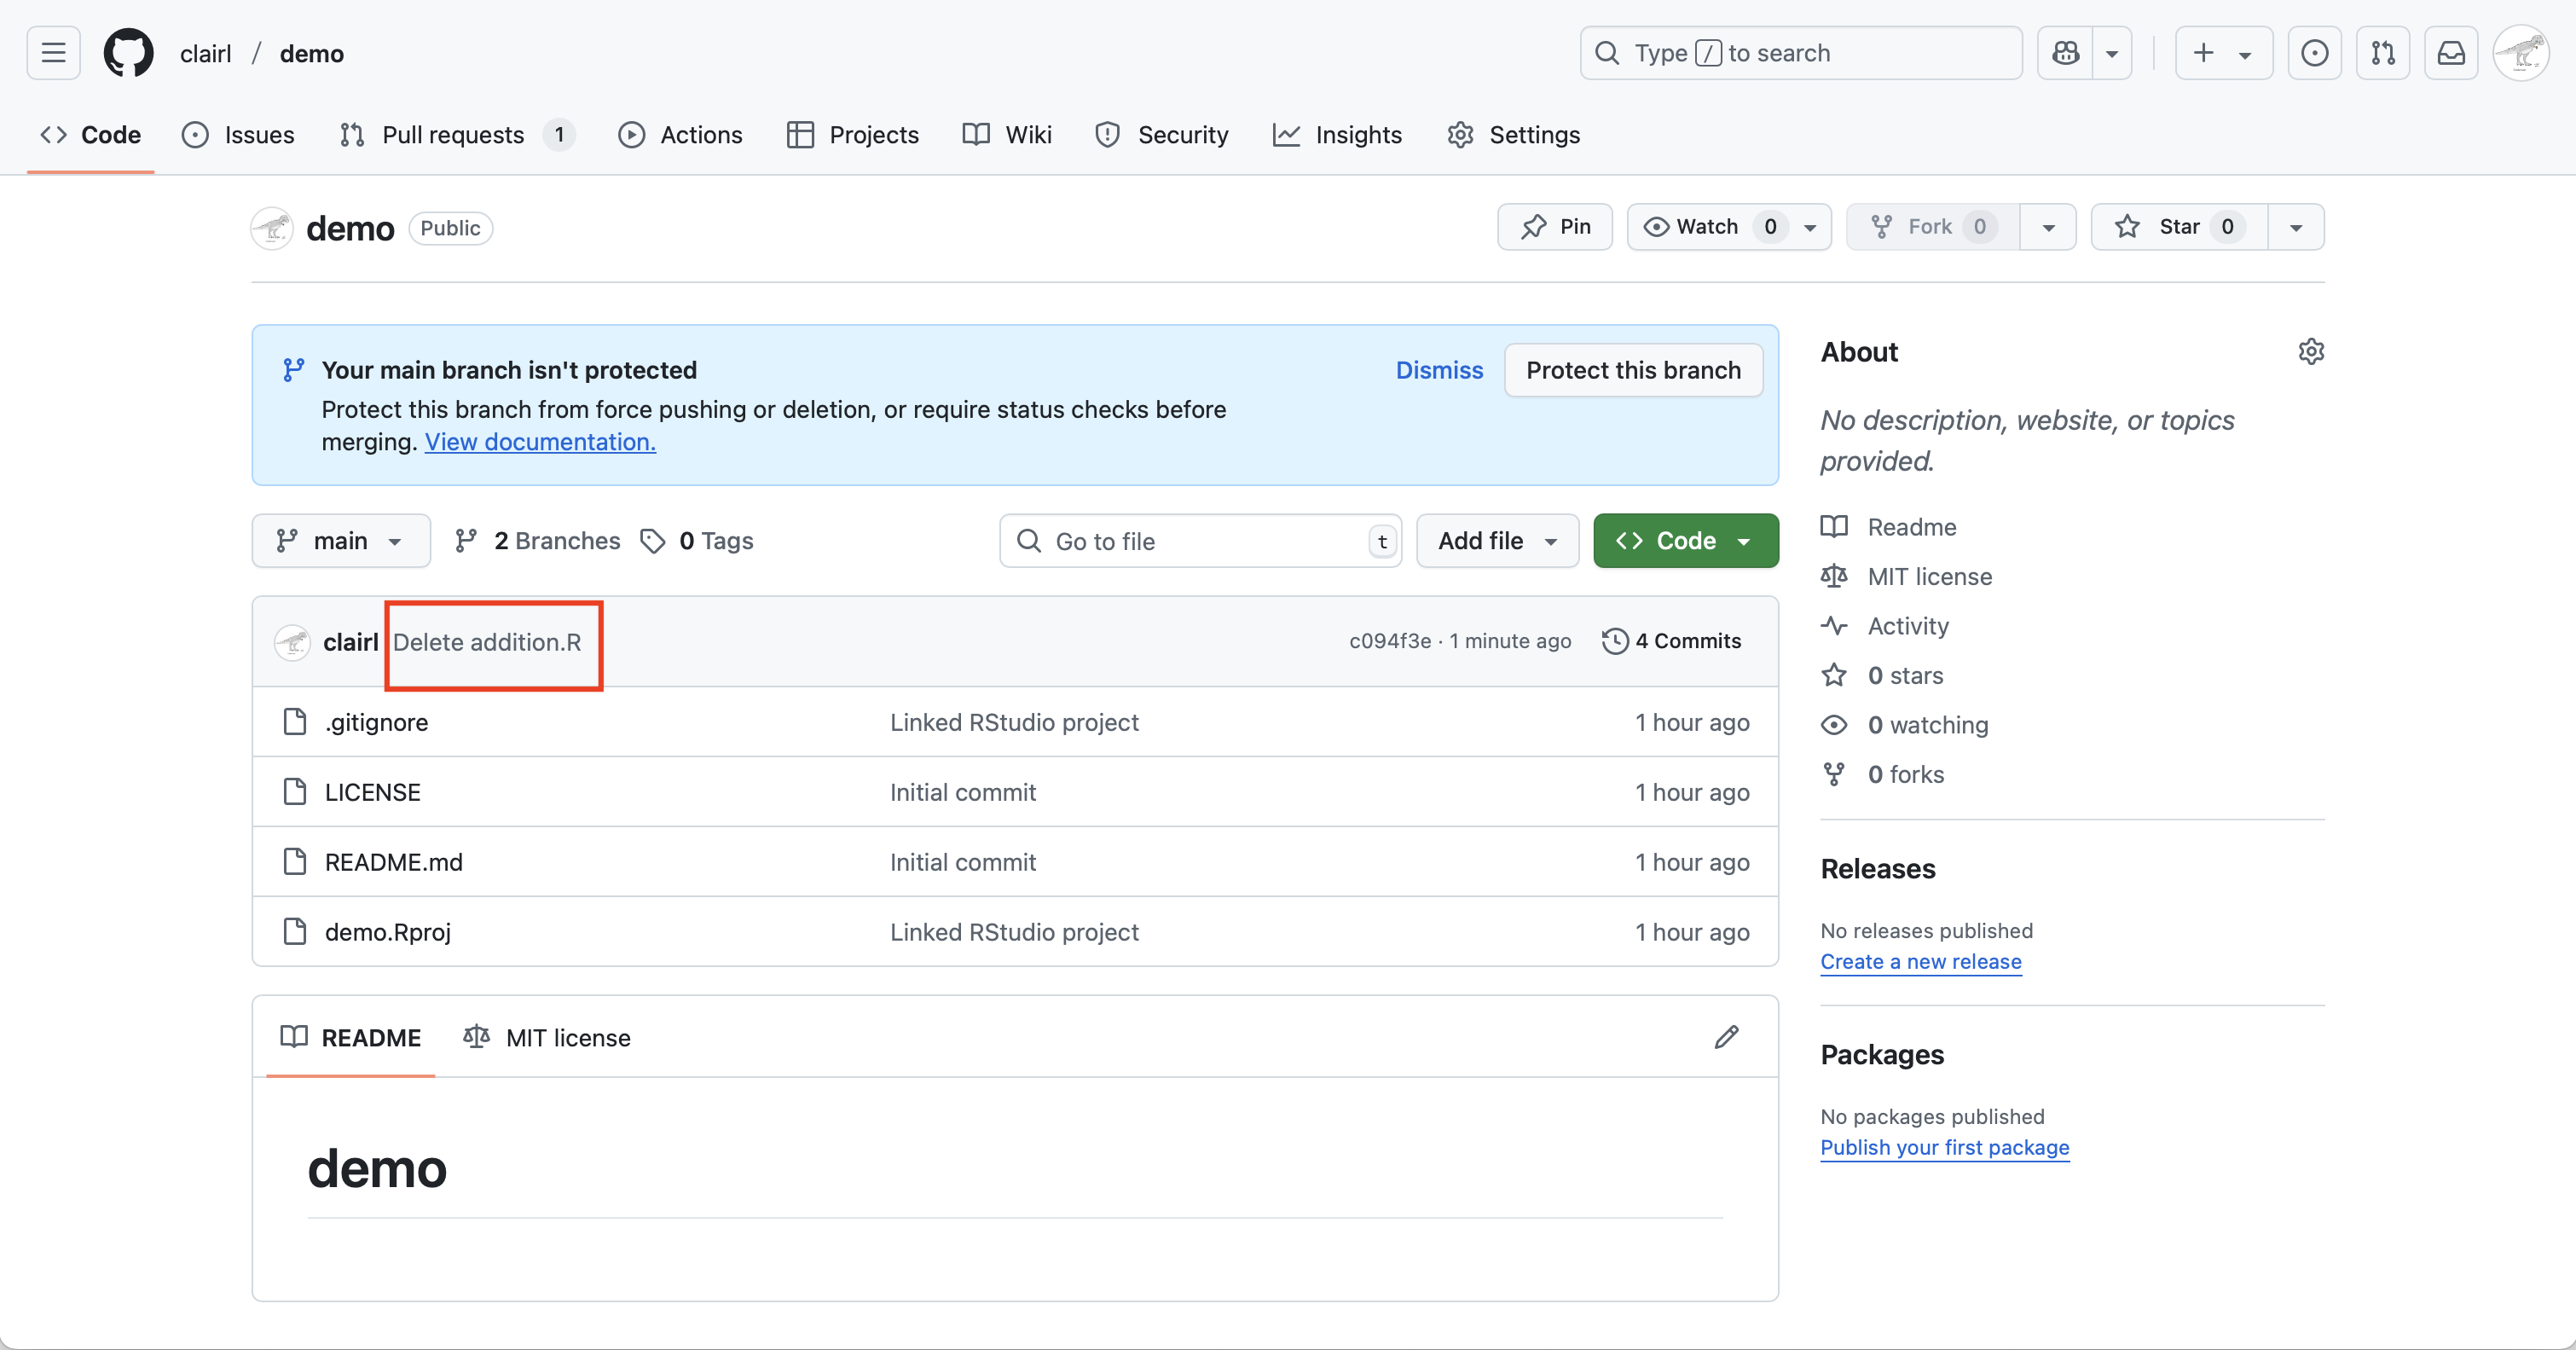This screenshot has width=2576, height=1350.
Task: Open the commit history clock icon
Action: click(x=1614, y=641)
